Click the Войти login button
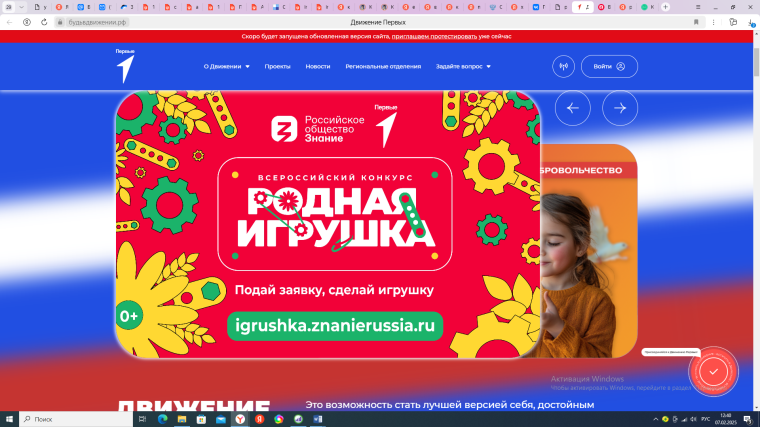760x427 pixels. click(x=609, y=66)
